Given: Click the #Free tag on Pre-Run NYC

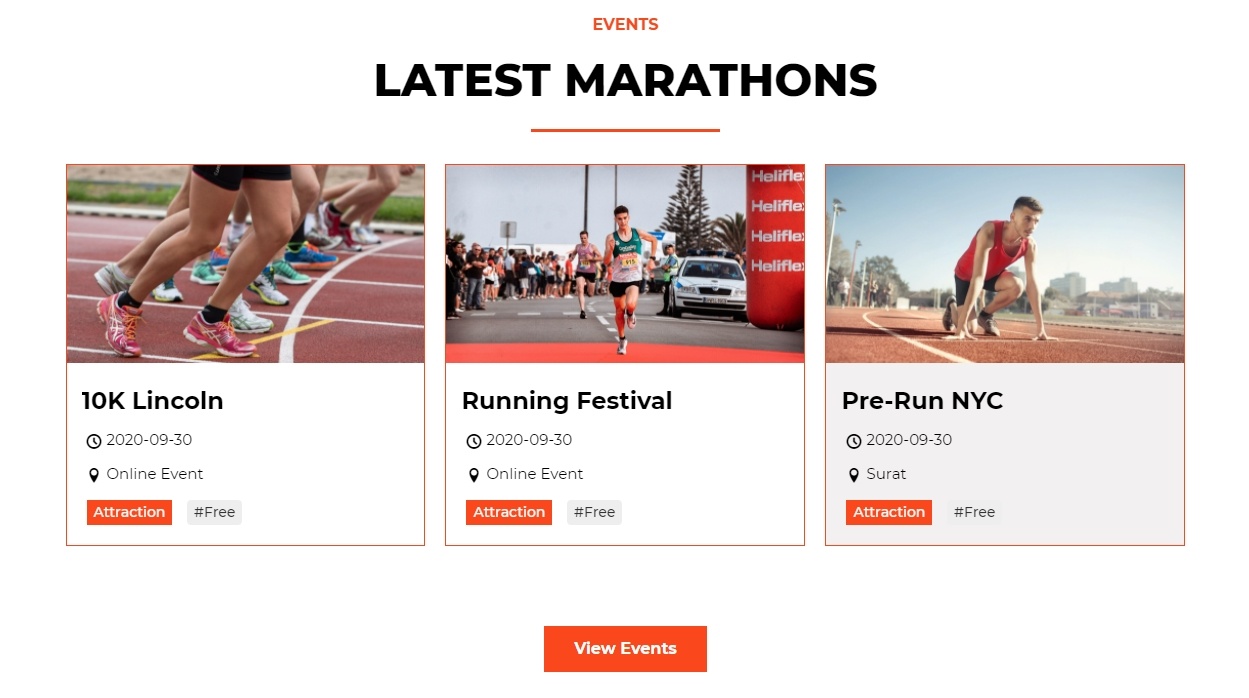Looking at the screenshot, I should tap(974, 512).
